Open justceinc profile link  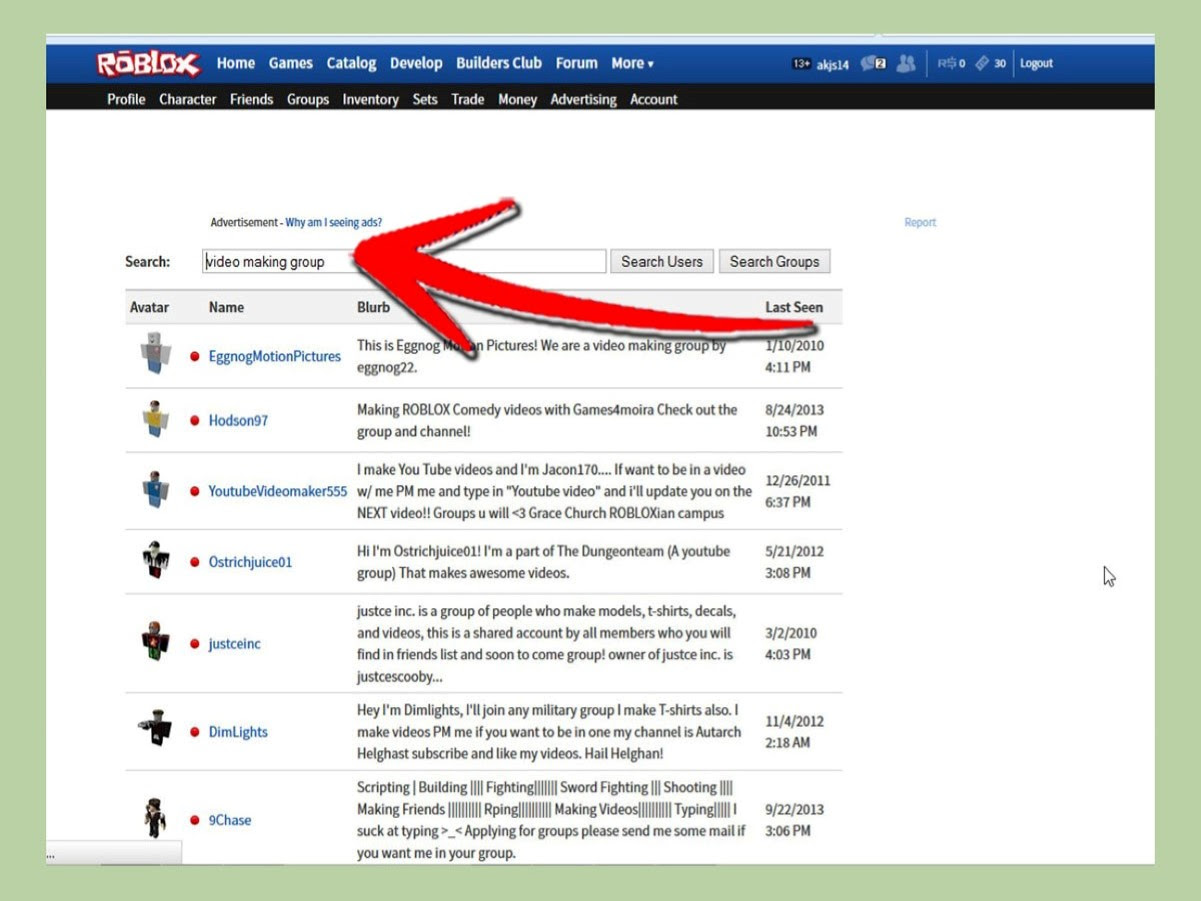[x=234, y=644]
